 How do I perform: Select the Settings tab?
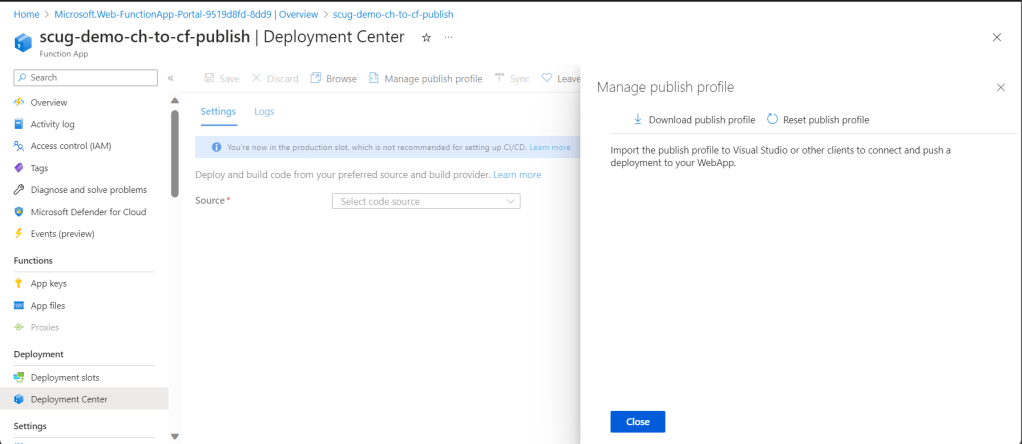click(218, 112)
